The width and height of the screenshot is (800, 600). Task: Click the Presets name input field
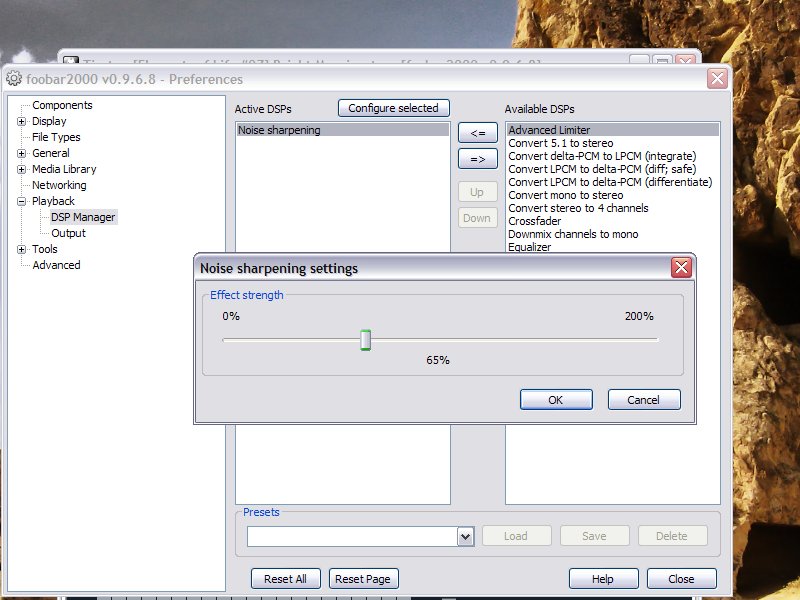pos(353,536)
